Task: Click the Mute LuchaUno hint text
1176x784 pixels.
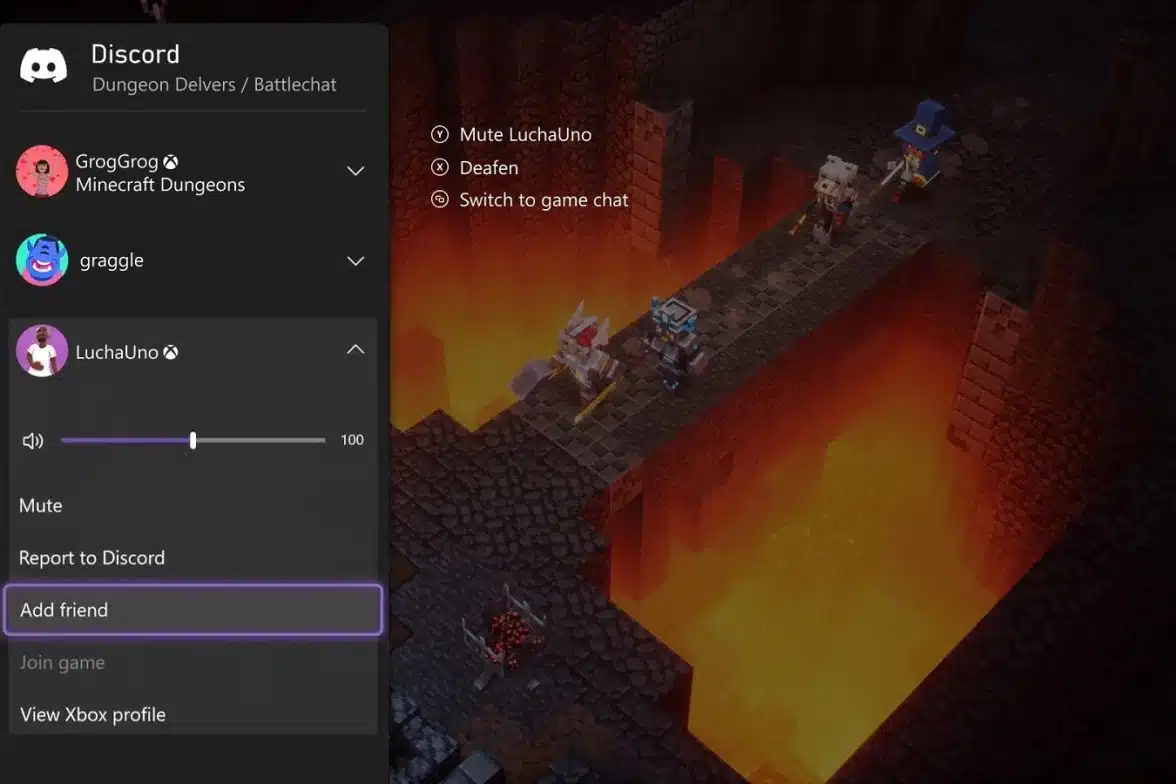Action: tap(525, 134)
